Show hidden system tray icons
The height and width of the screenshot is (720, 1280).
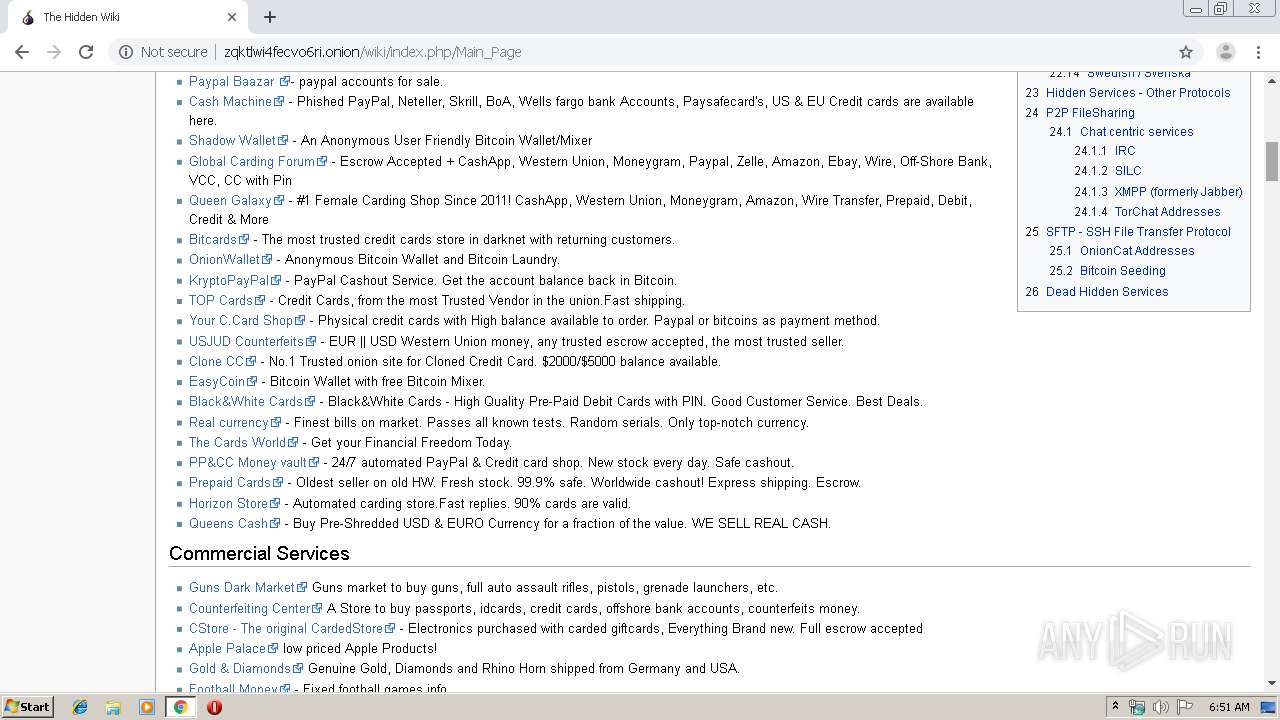[1116, 707]
